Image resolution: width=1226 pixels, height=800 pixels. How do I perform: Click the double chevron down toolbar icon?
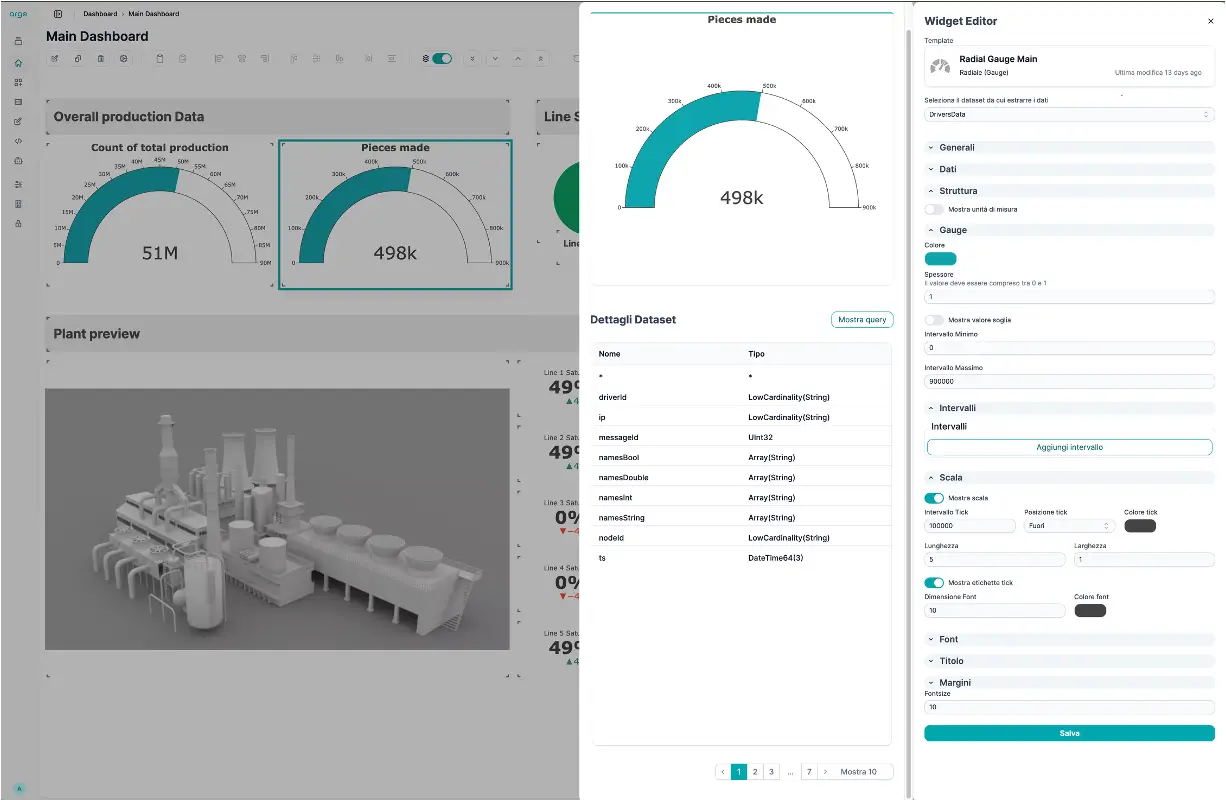(x=473, y=59)
